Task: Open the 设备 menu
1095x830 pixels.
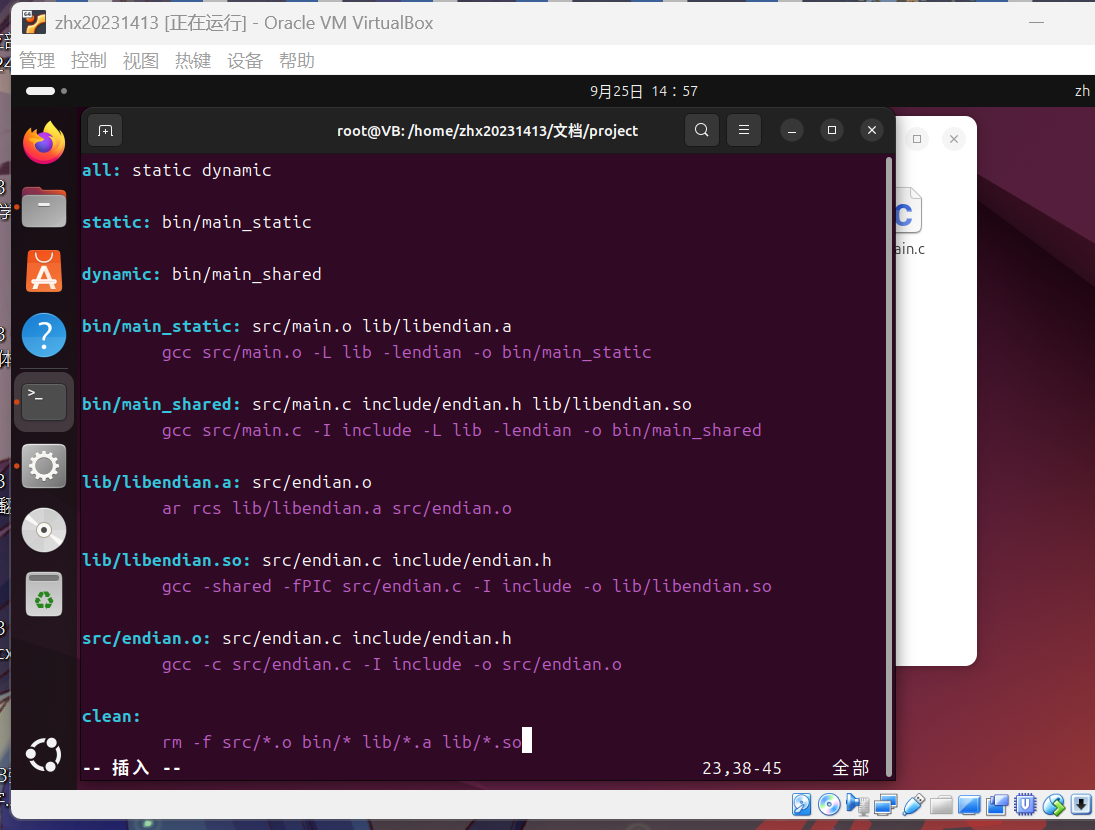Action: point(245,61)
